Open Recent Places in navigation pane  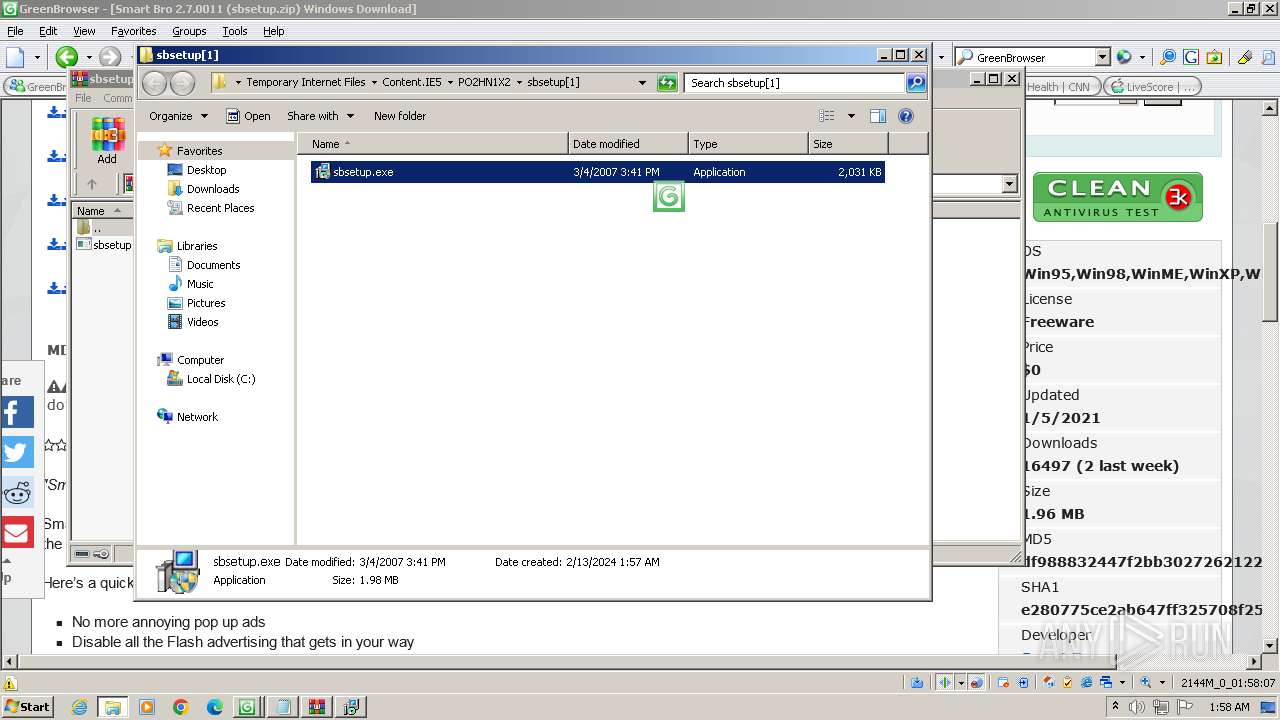(220, 208)
